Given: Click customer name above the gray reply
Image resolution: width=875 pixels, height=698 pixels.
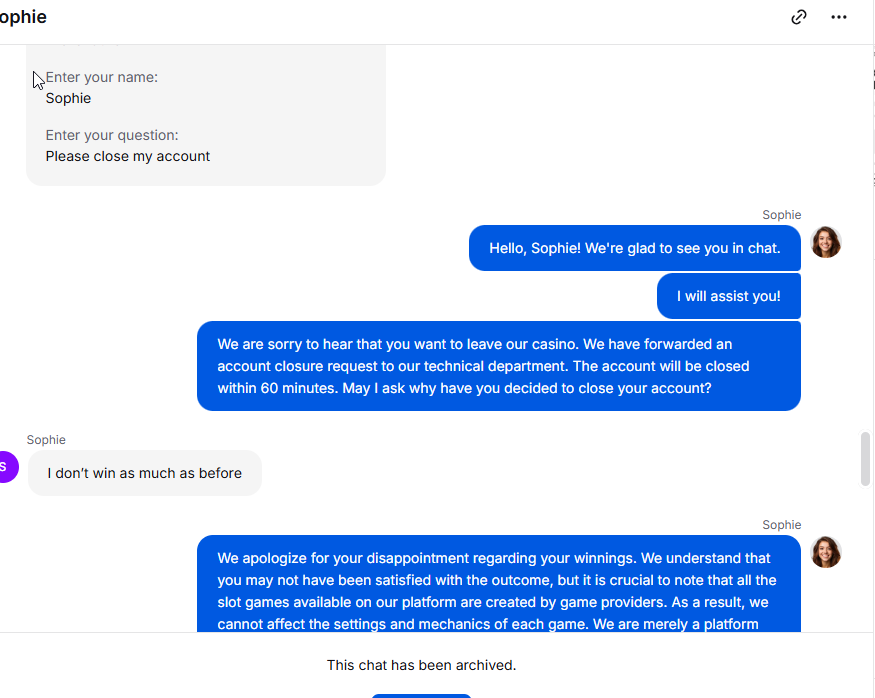Looking at the screenshot, I should 46,440.
